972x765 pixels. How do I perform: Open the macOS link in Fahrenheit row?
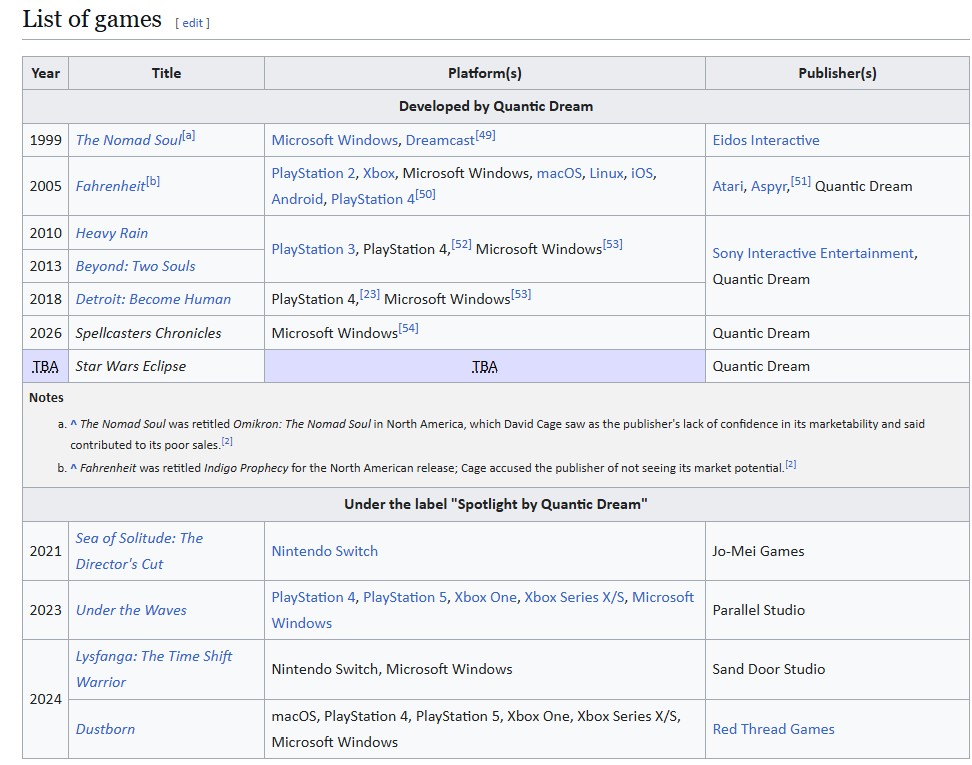559,173
